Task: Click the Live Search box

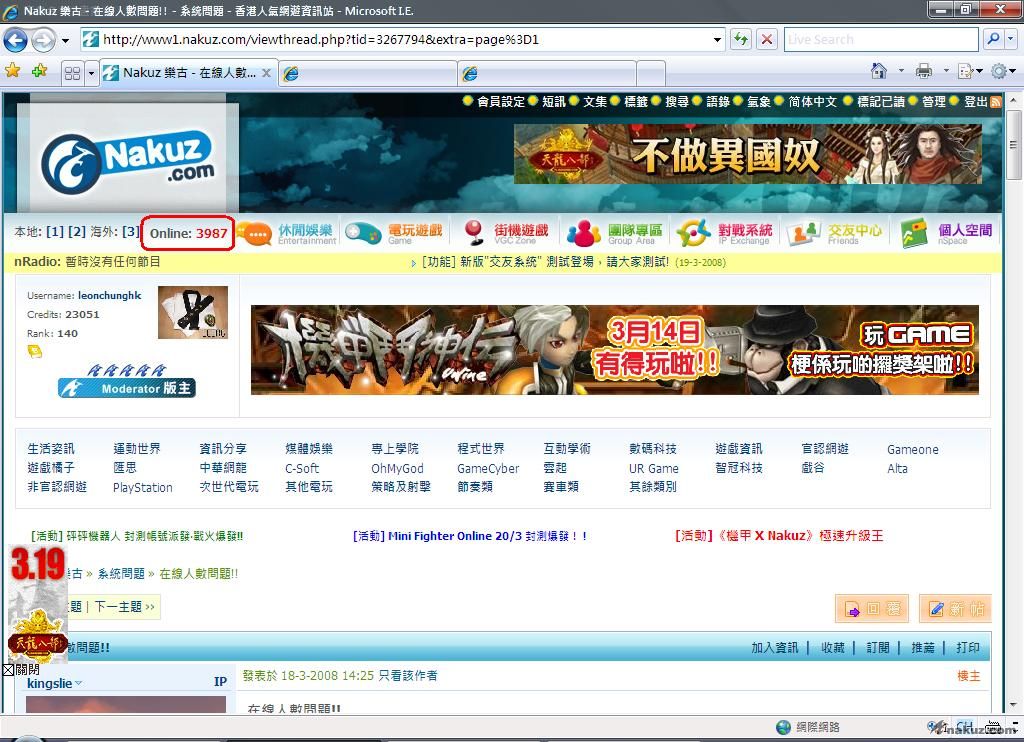Action: [x=882, y=40]
